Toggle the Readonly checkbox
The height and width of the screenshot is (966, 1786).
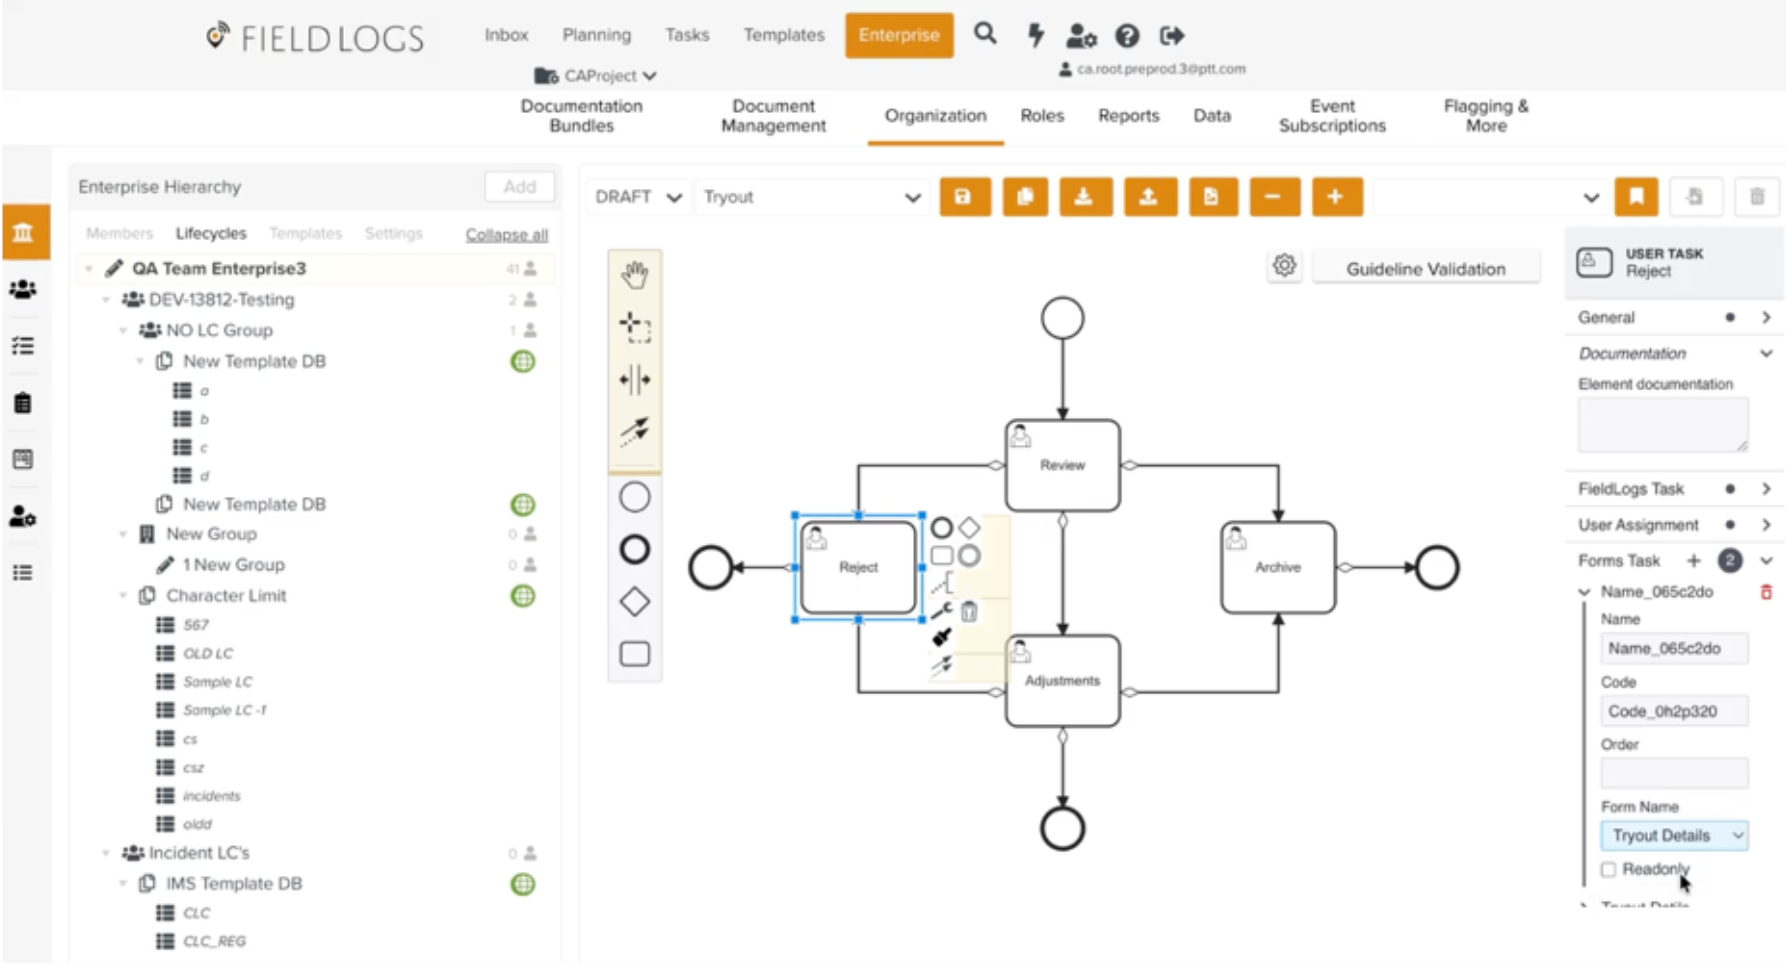pos(1608,870)
